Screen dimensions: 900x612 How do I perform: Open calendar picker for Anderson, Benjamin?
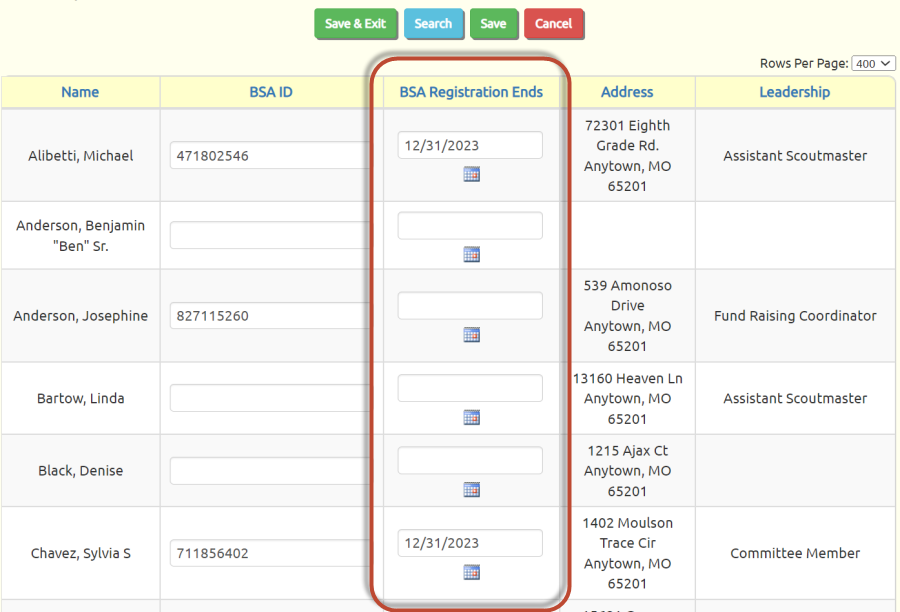[471, 254]
